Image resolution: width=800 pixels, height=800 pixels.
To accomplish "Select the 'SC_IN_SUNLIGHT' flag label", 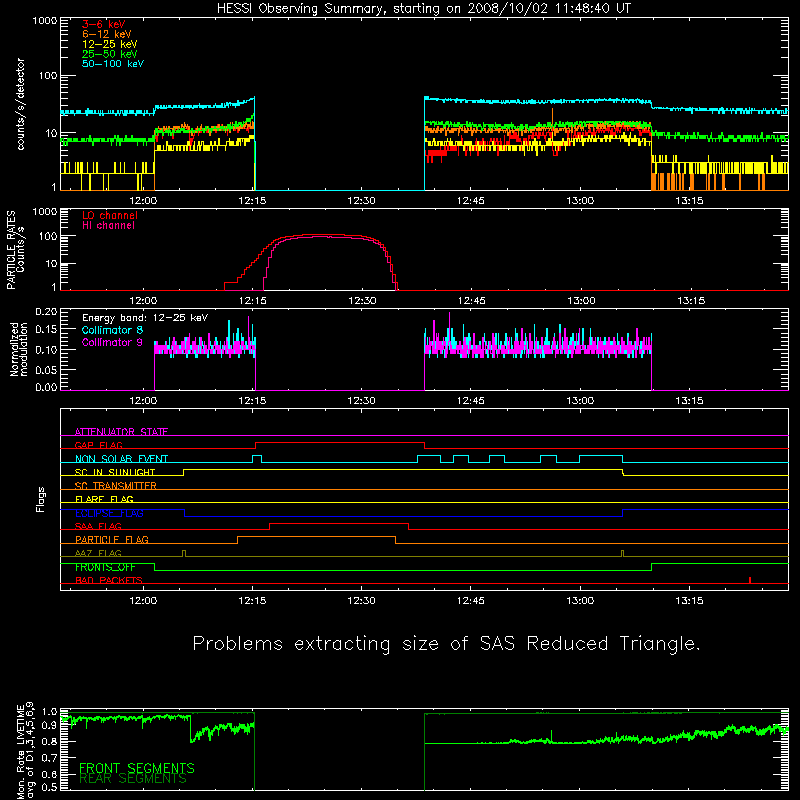I will pyautogui.click(x=115, y=472).
